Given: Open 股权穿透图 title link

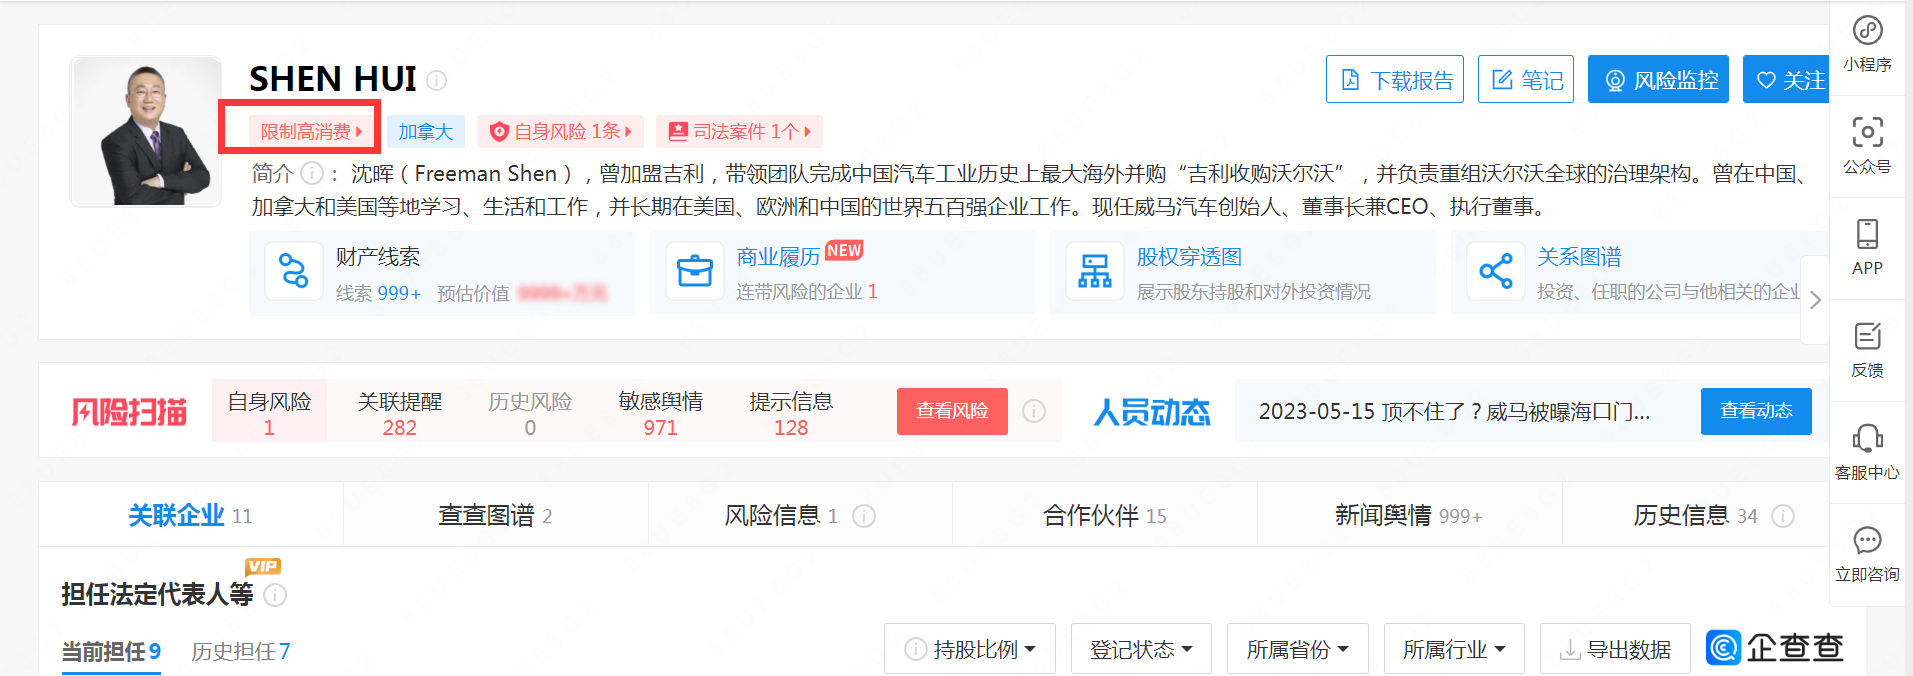Looking at the screenshot, I should 1189,257.
